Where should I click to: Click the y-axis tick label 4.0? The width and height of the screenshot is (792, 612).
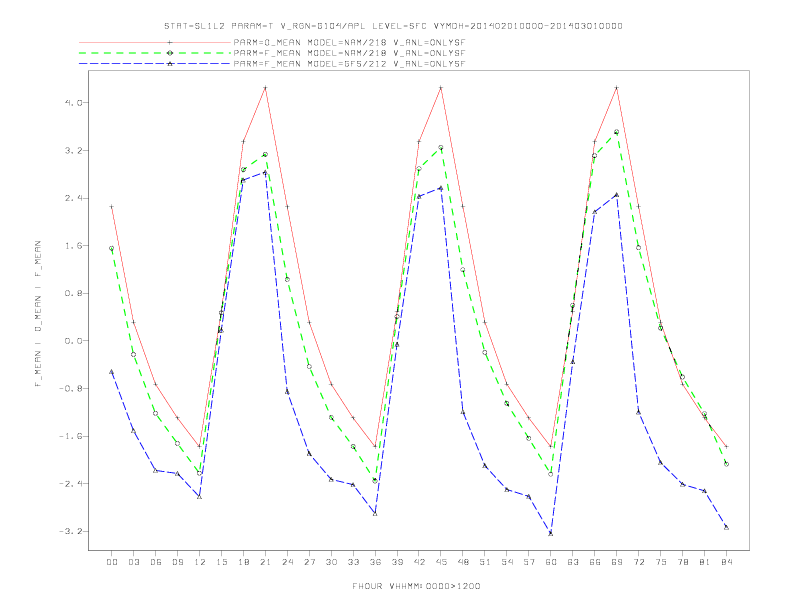click(x=74, y=103)
